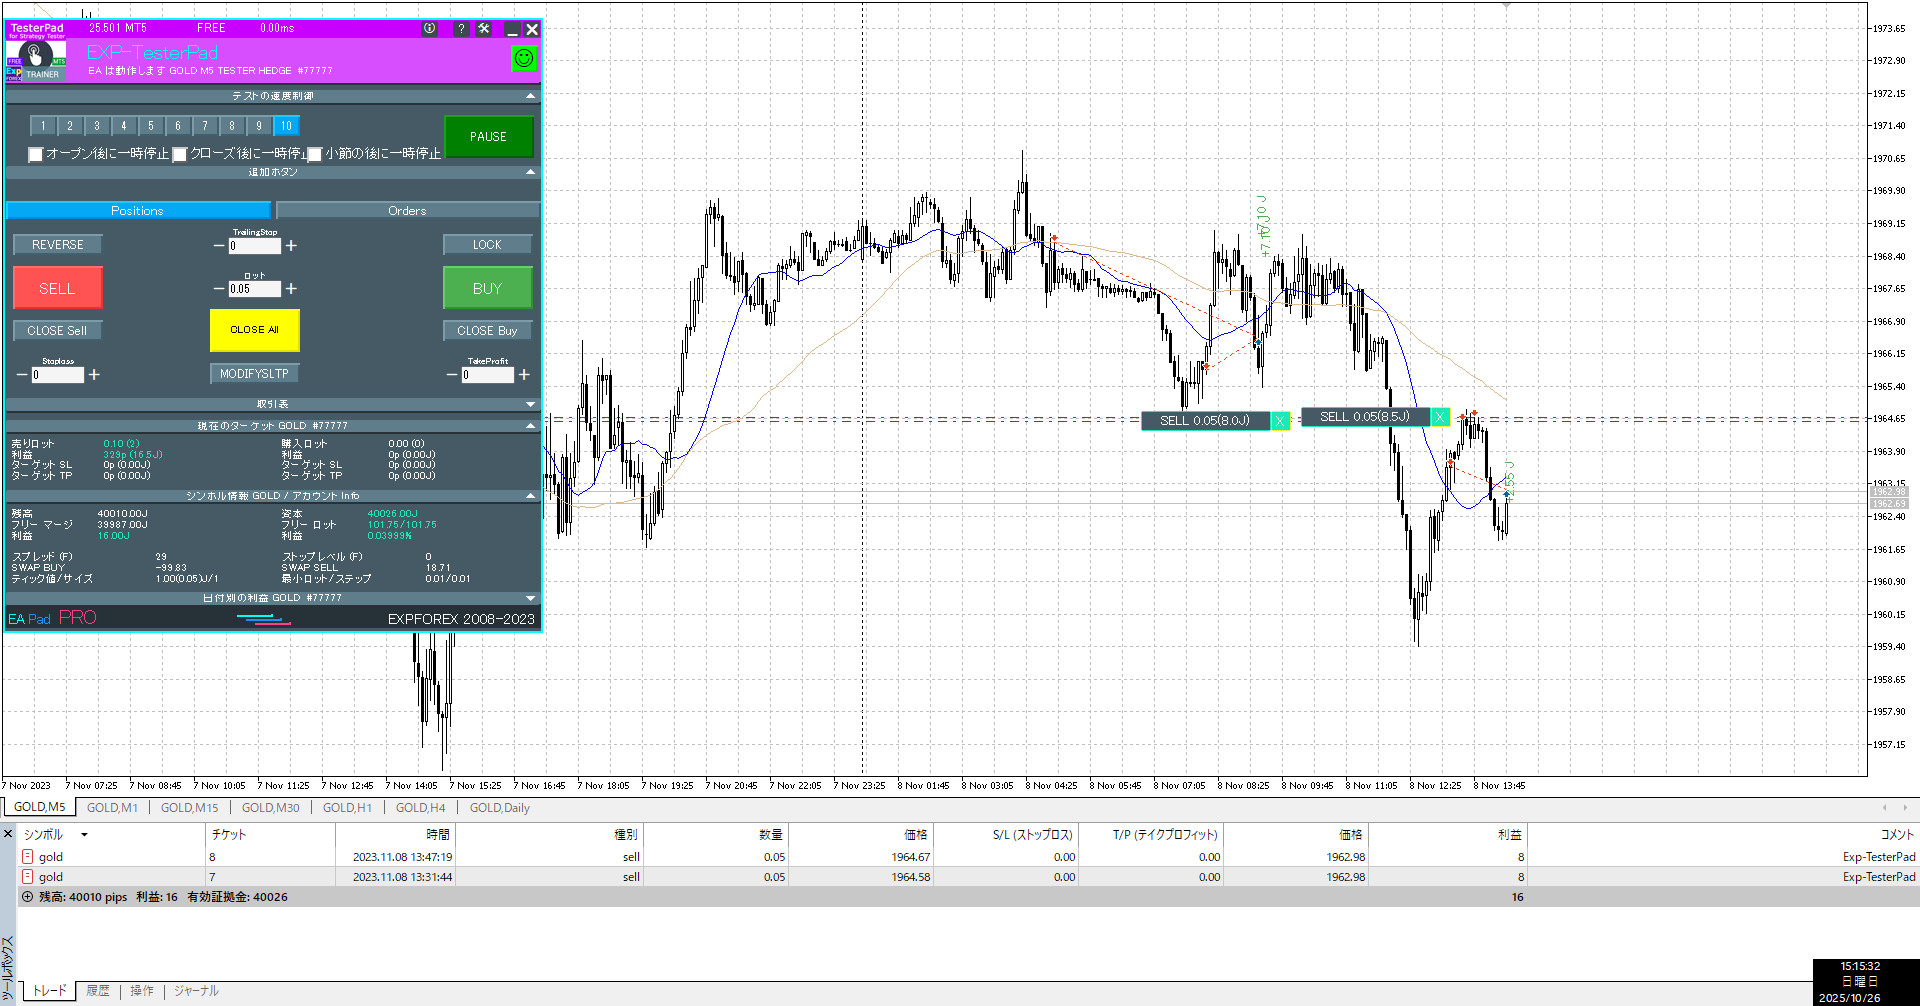Click the plus icon next to TakeProfit
Image resolution: width=1920 pixels, height=1006 pixels.
pyautogui.click(x=524, y=375)
